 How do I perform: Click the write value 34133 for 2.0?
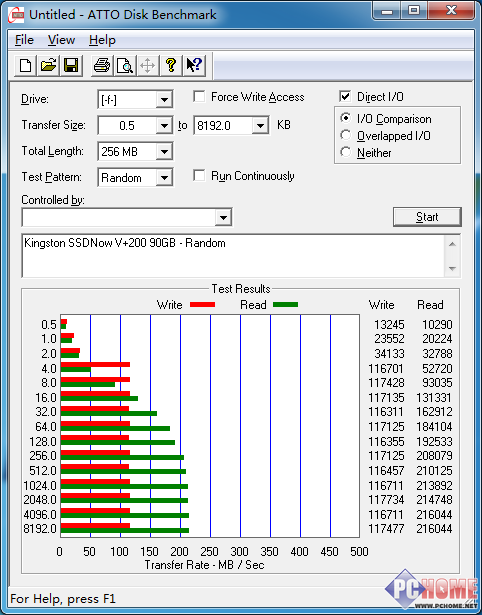click(x=389, y=354)
